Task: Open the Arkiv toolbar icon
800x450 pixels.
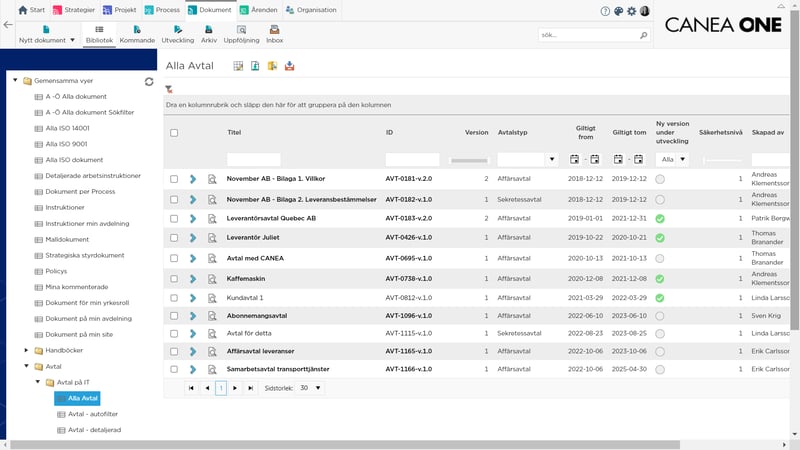Action: 208,30
